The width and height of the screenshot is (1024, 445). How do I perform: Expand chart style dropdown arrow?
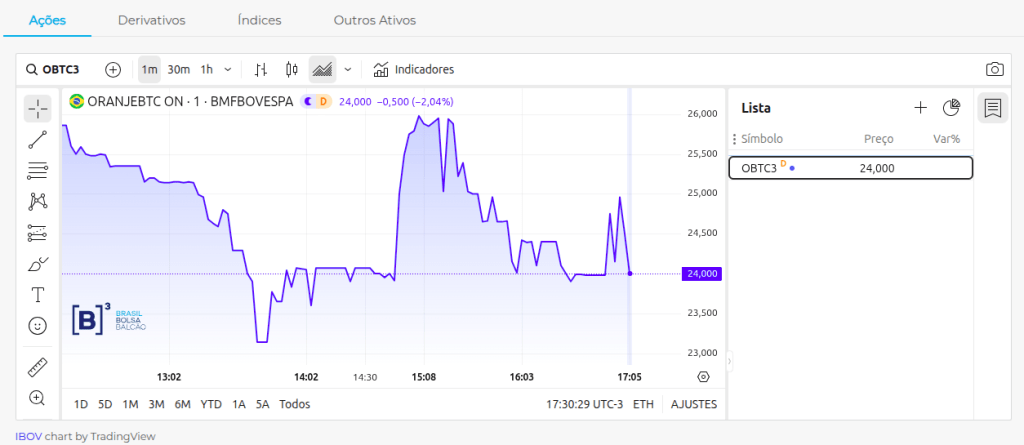pyautogui.click(x=348, y=69)
